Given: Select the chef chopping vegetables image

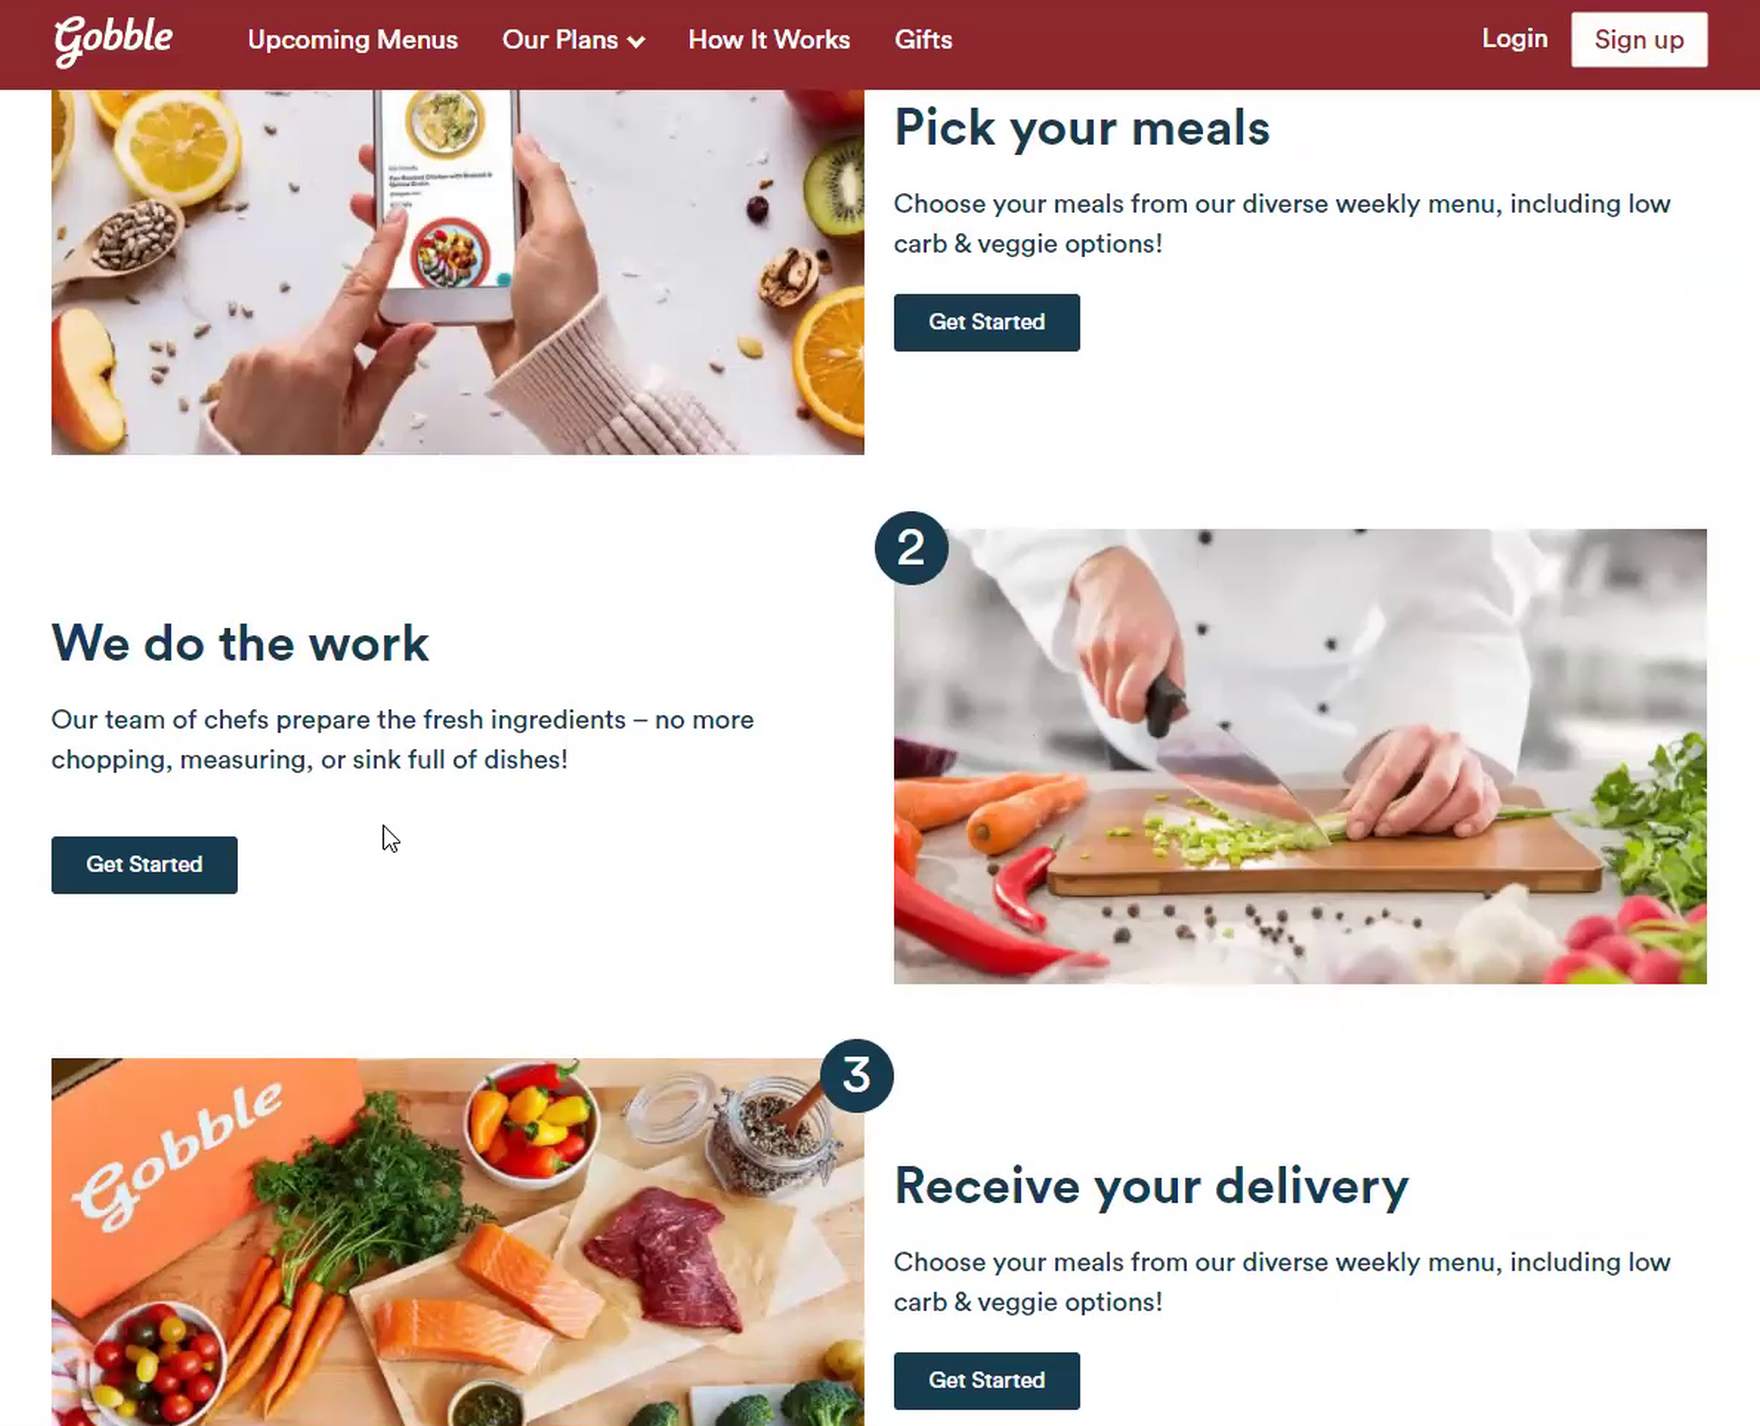Looking at the screenshot, I should 1300,756.
